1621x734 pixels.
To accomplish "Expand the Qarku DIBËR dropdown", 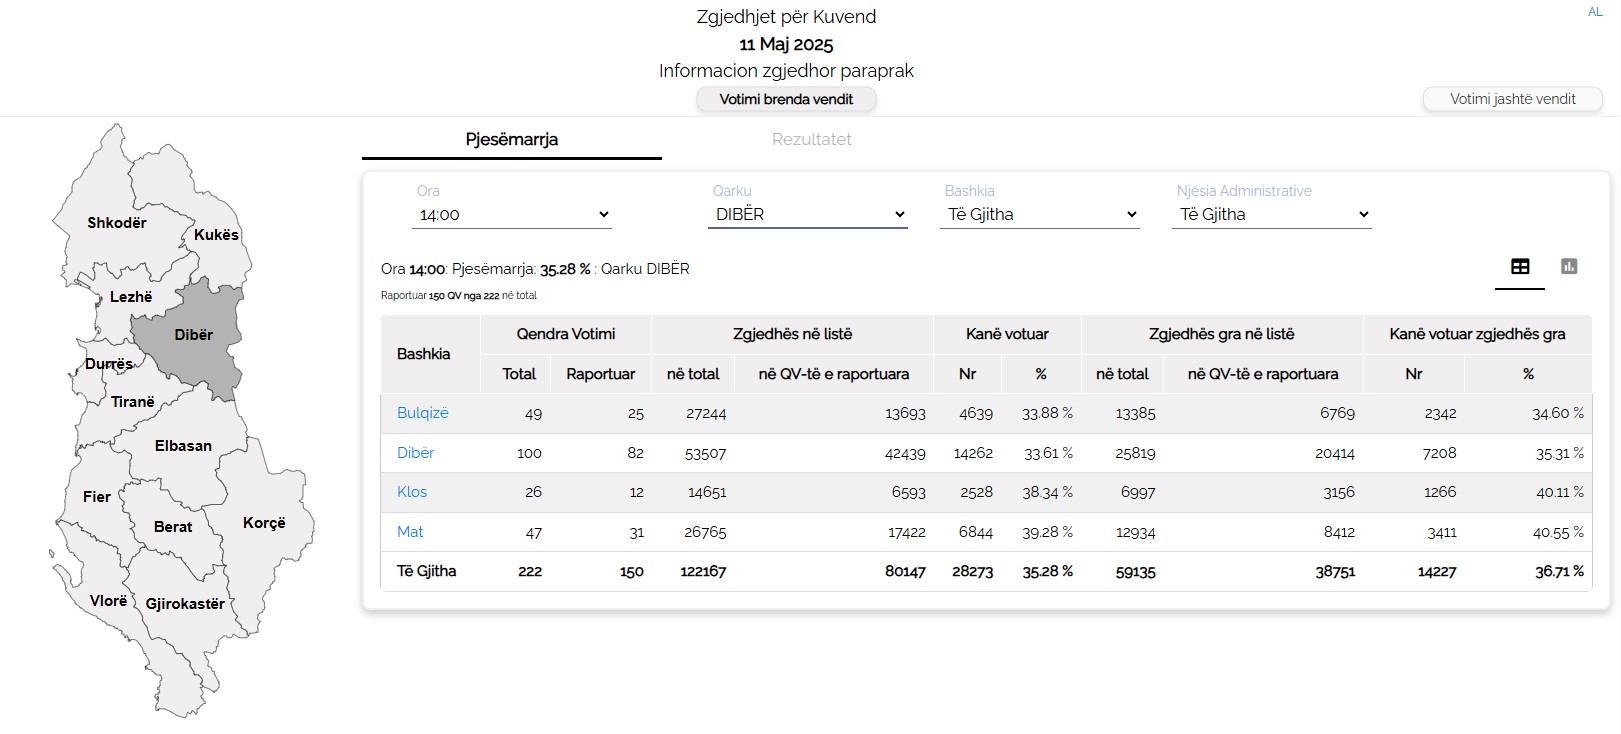I will coord(807,215).
